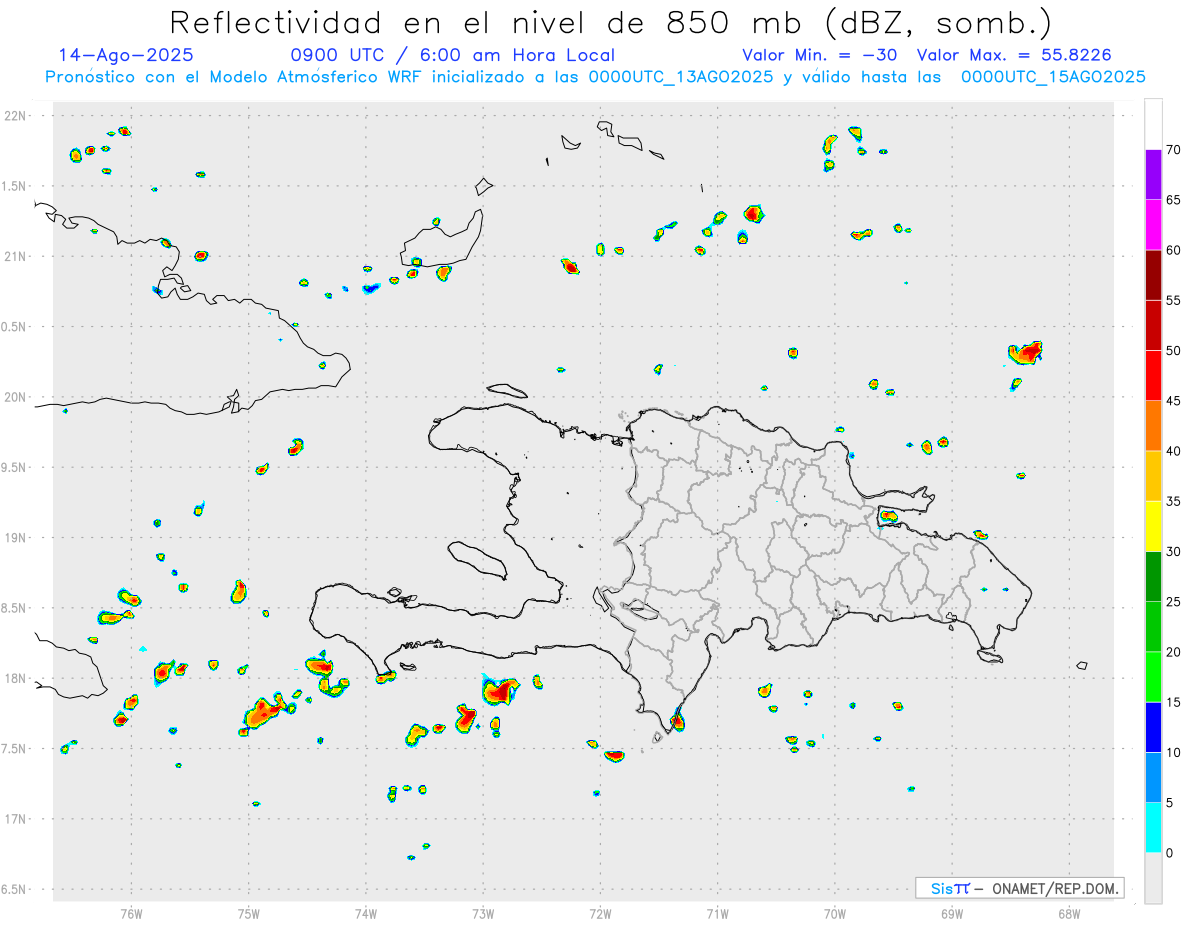This screenshot has height=927, width=1200.
Task: Pick the orange 40–45 dBZ legend color
Action: (x=1153, y=426)
